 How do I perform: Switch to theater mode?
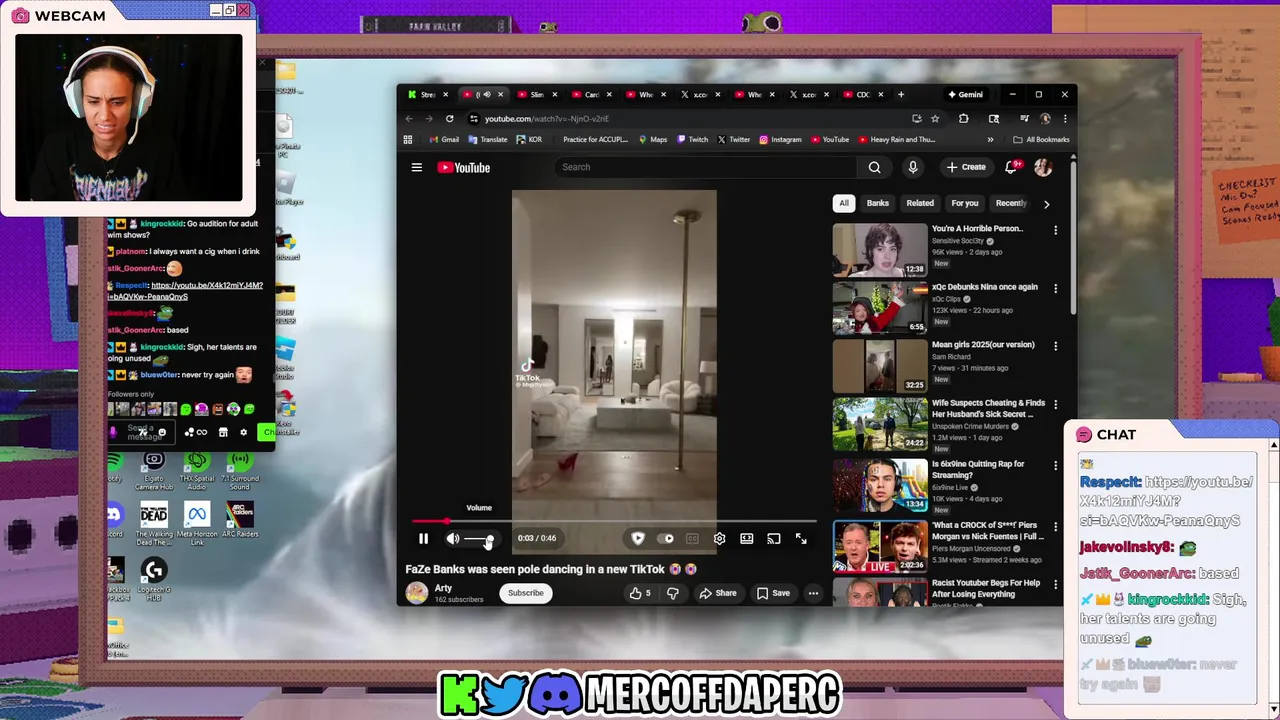pos(746,538)
